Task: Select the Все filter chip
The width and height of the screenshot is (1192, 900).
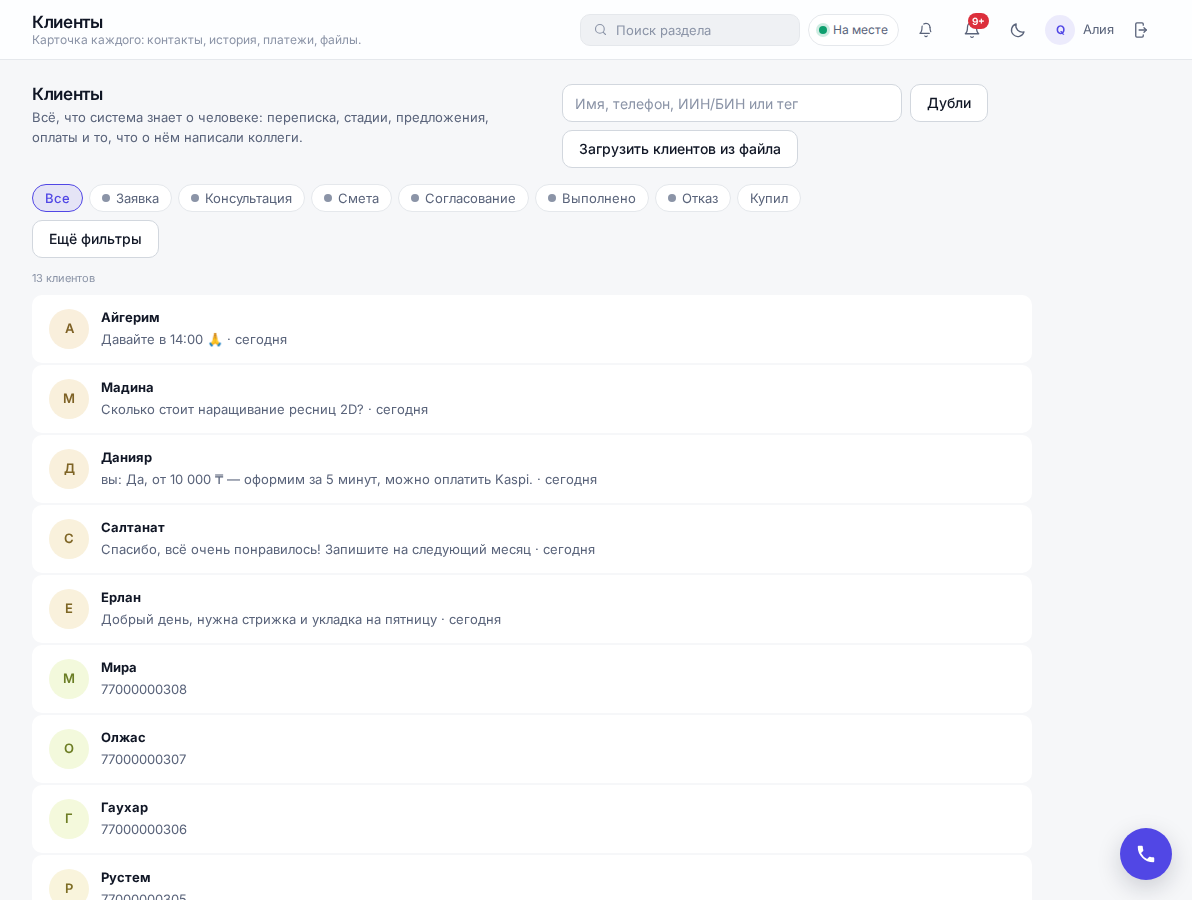Action: (57, 198)
